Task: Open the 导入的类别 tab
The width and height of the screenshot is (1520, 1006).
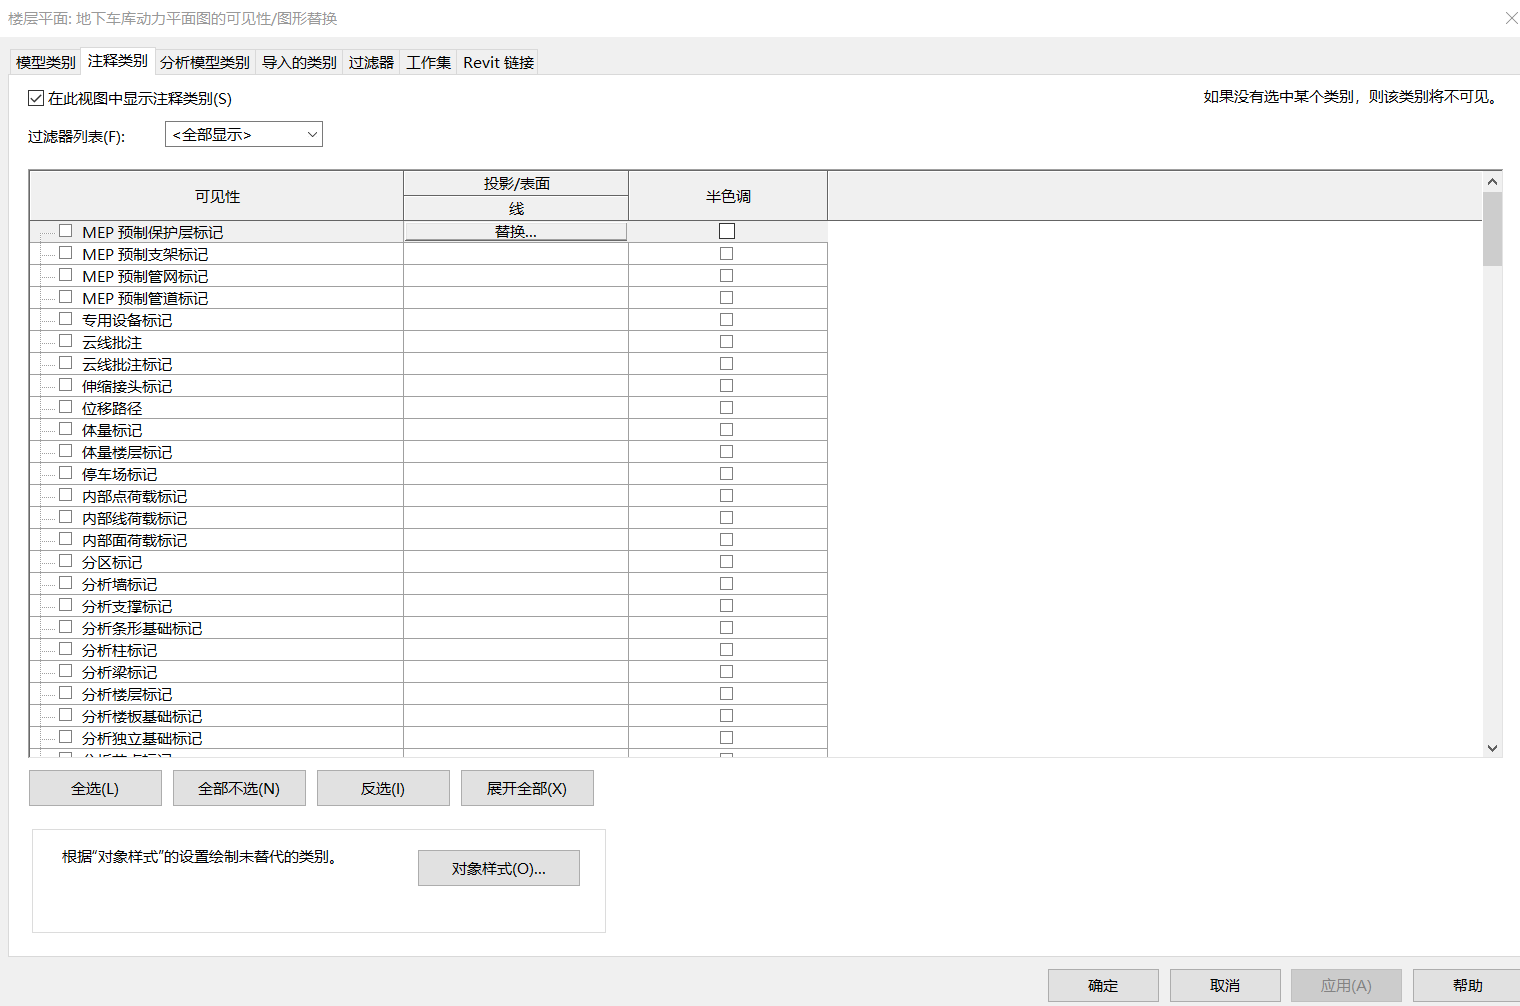Action: (x=299, y=62)
